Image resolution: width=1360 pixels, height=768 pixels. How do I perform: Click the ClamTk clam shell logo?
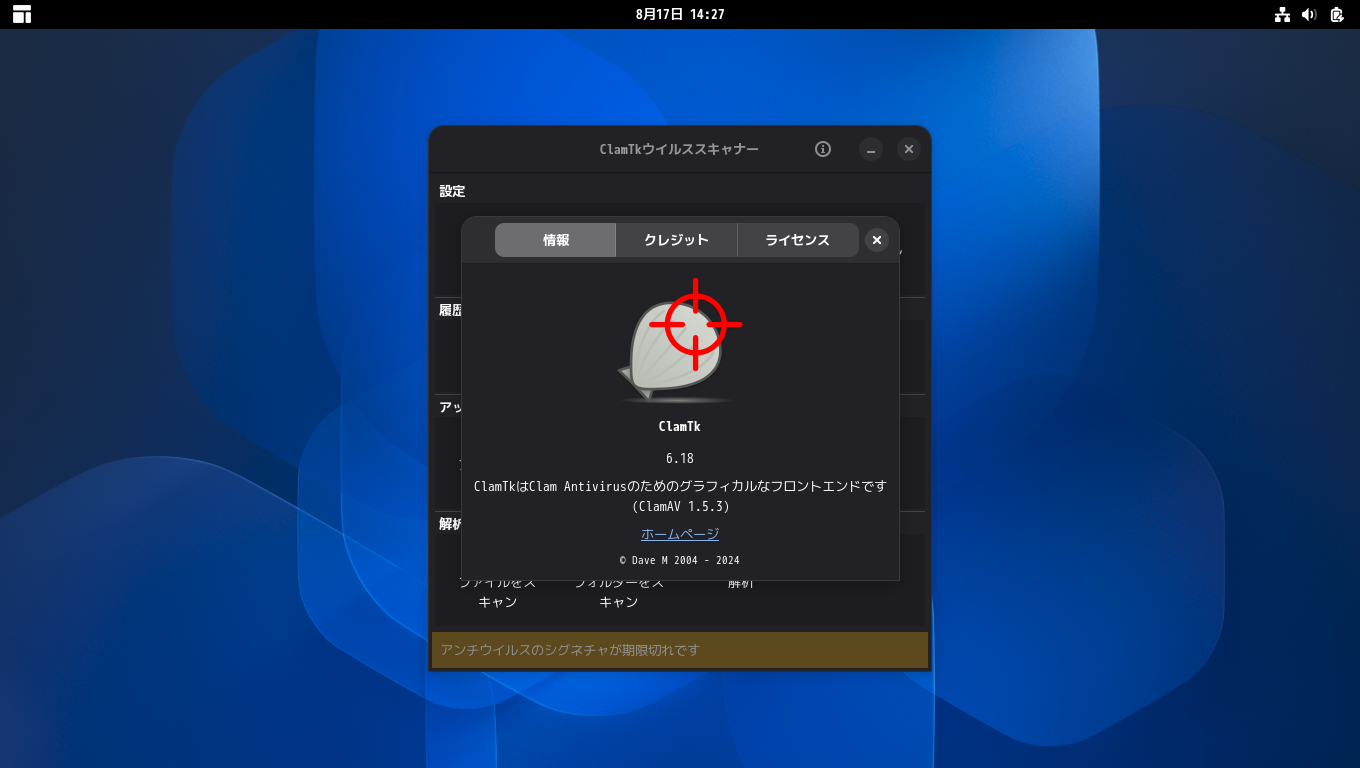pos(680,341)
